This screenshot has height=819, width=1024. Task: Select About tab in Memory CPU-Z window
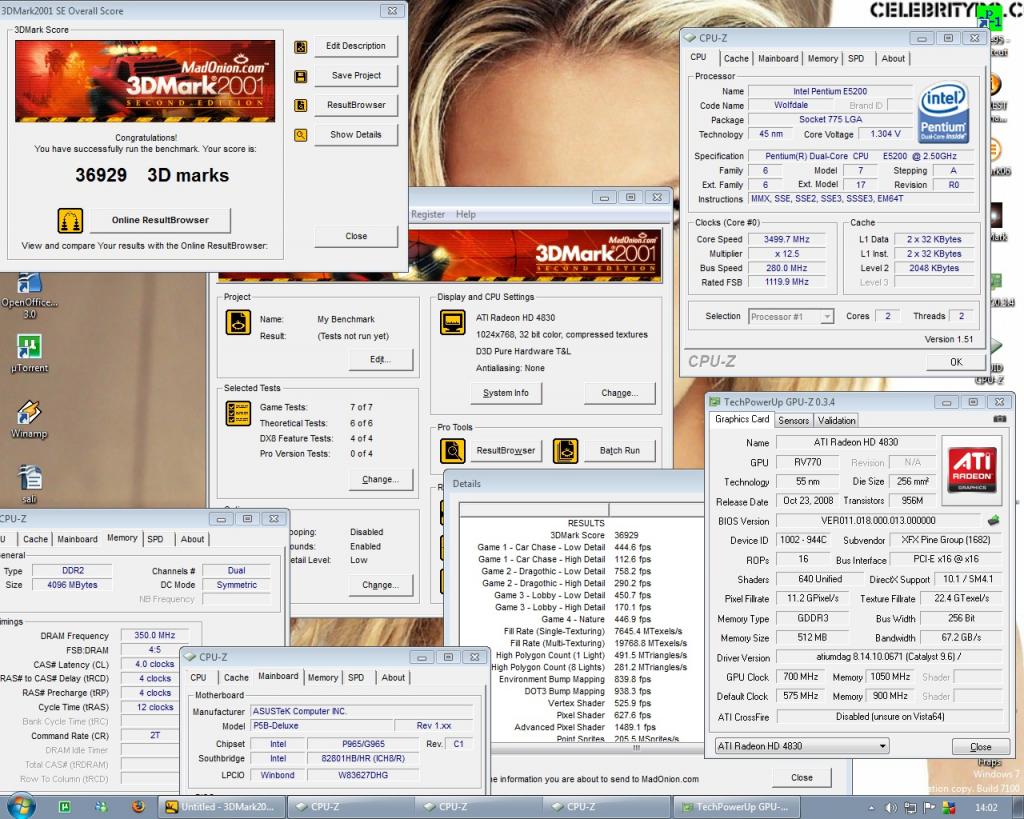(192, 539)
